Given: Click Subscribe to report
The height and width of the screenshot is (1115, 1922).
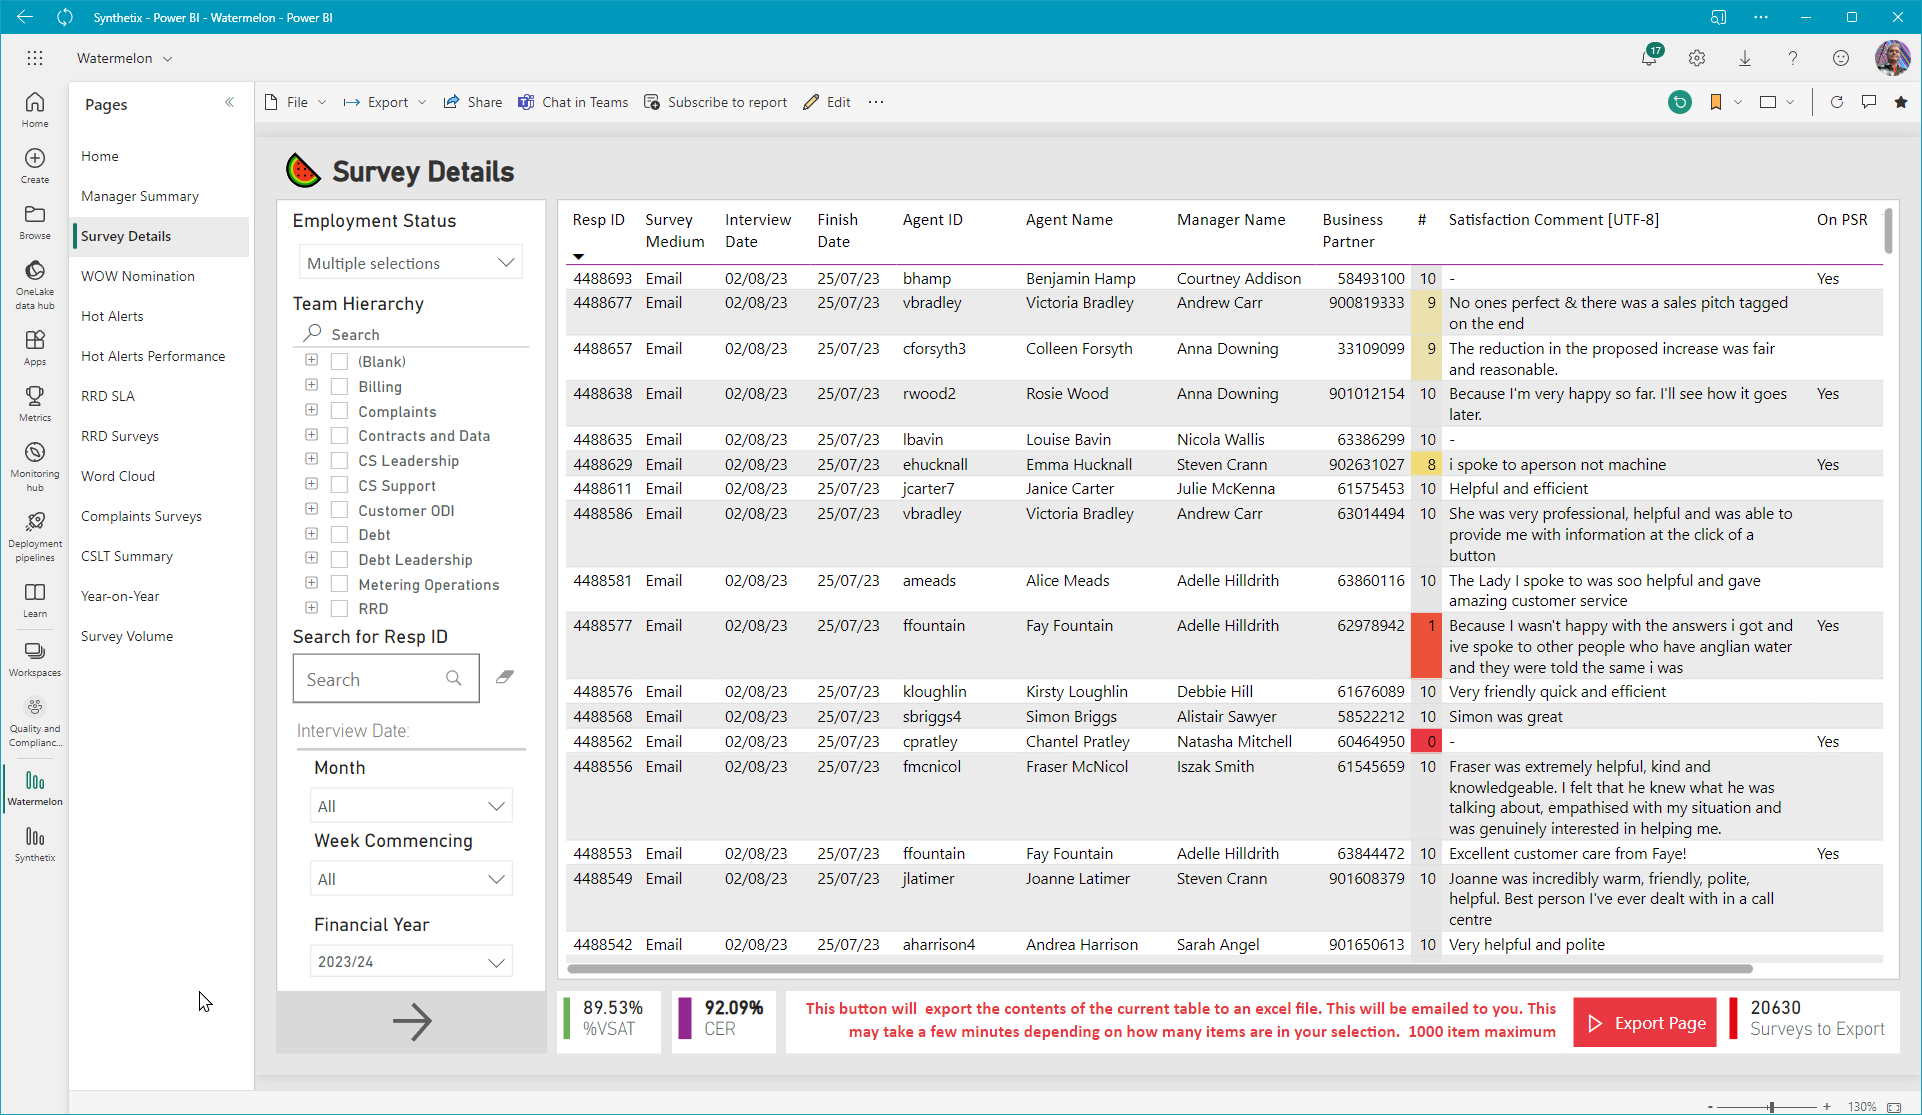Looking at the screenshot, I should click(715, 102).
